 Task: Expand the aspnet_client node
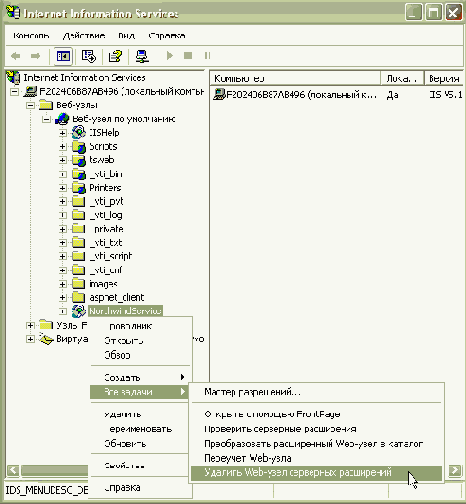point(63,297)
